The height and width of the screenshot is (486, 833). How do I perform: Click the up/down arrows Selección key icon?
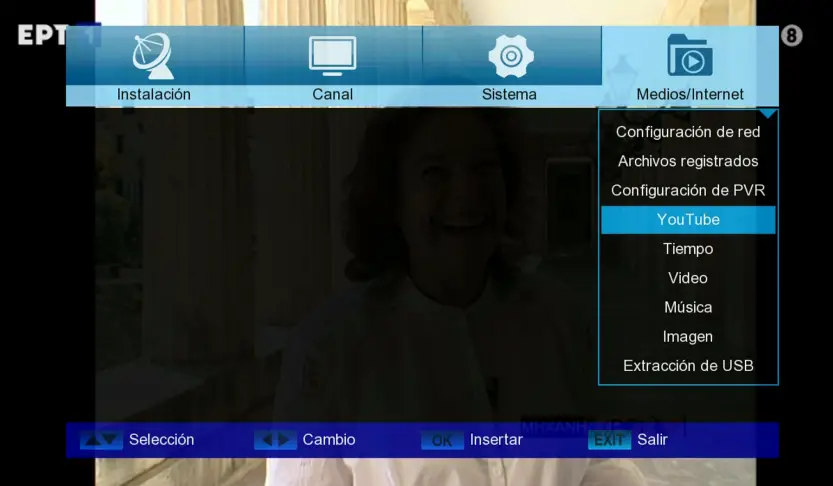pyautogui.click(x=101, y=440)
